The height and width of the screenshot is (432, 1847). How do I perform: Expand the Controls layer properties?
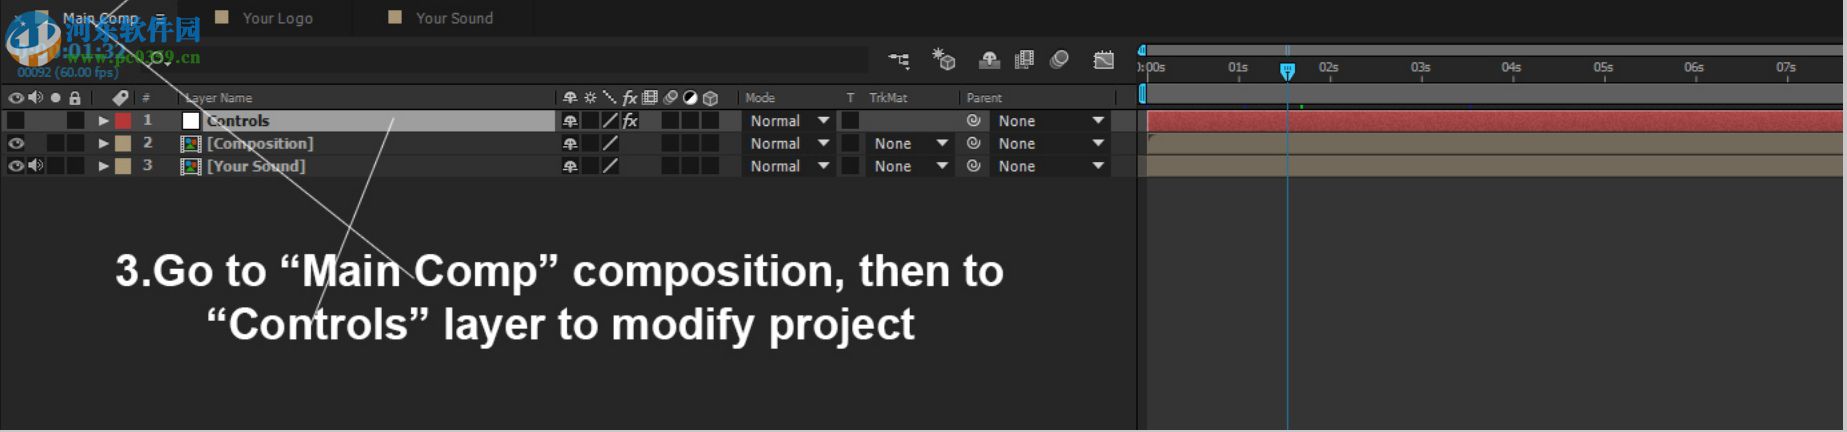103,121
